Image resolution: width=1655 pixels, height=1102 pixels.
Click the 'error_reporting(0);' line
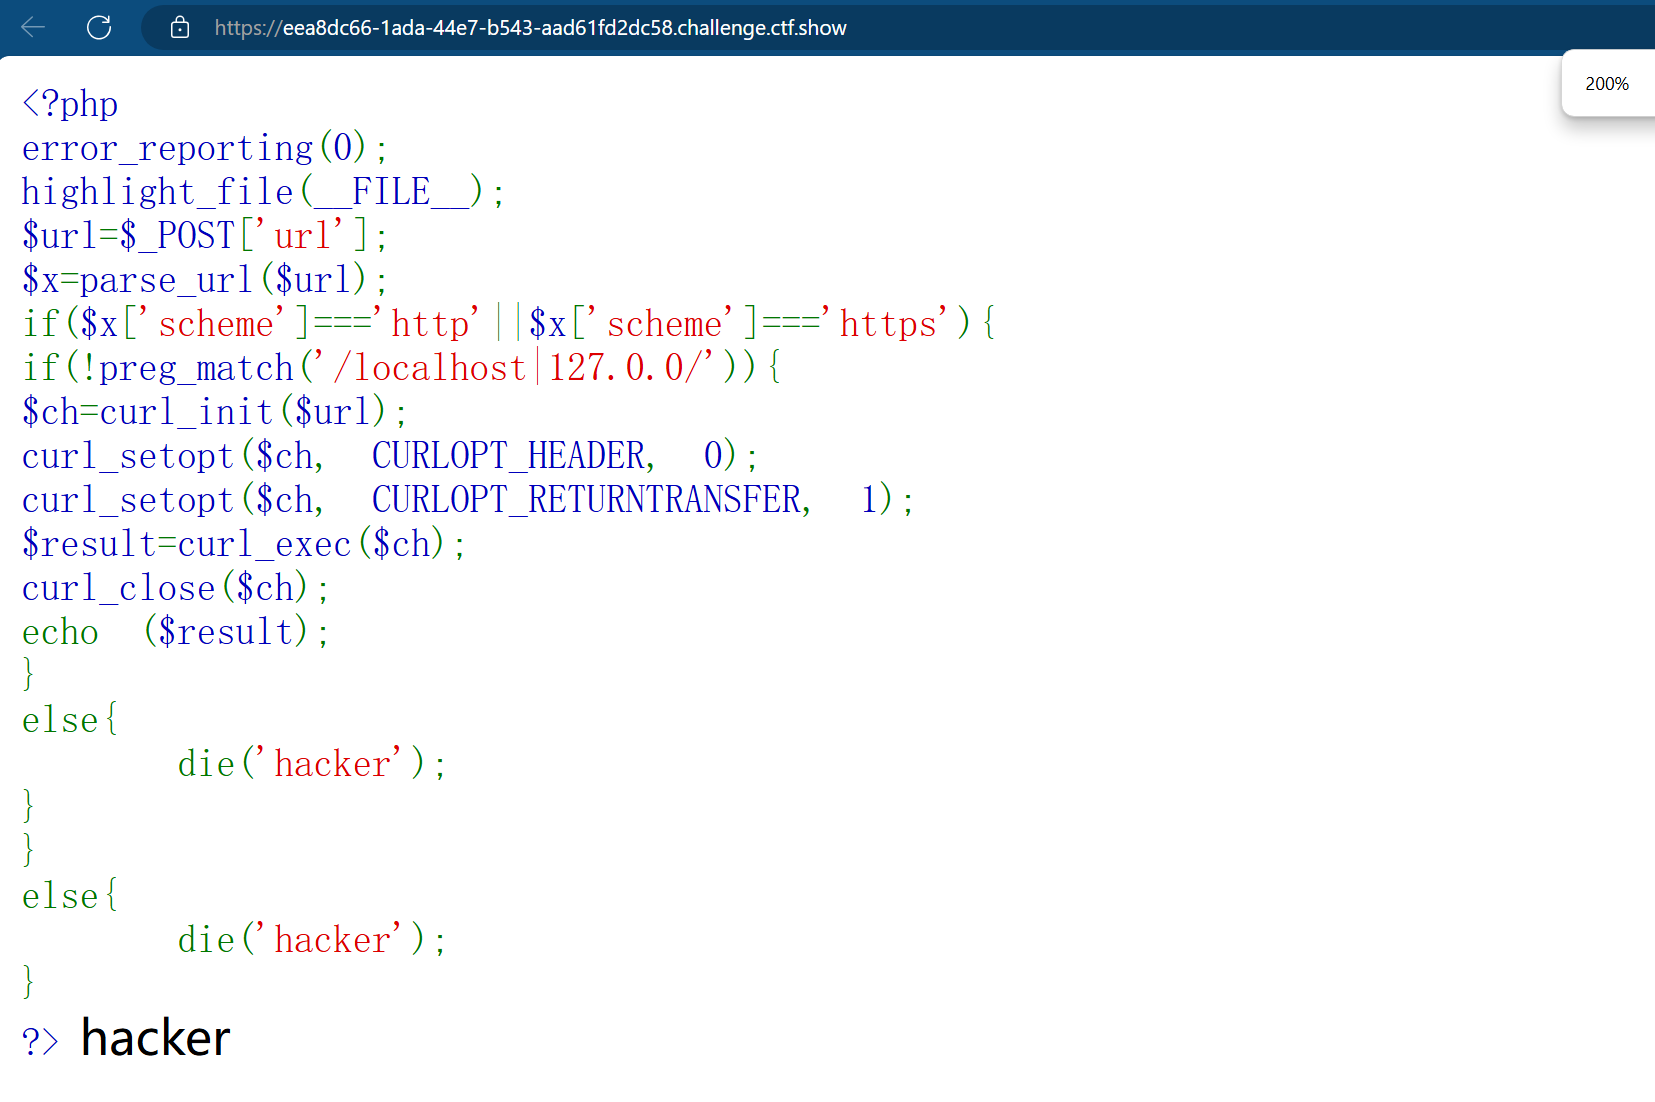coord(205,148)
